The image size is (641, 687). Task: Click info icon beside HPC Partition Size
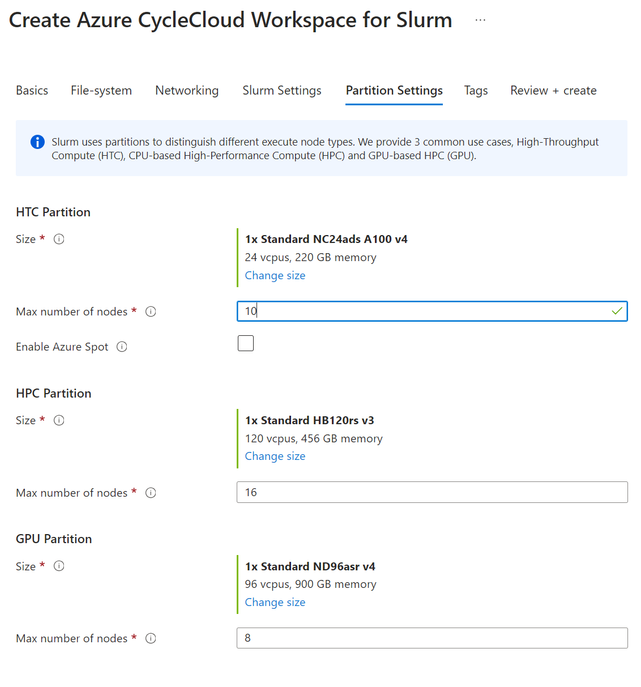(59, 421)
